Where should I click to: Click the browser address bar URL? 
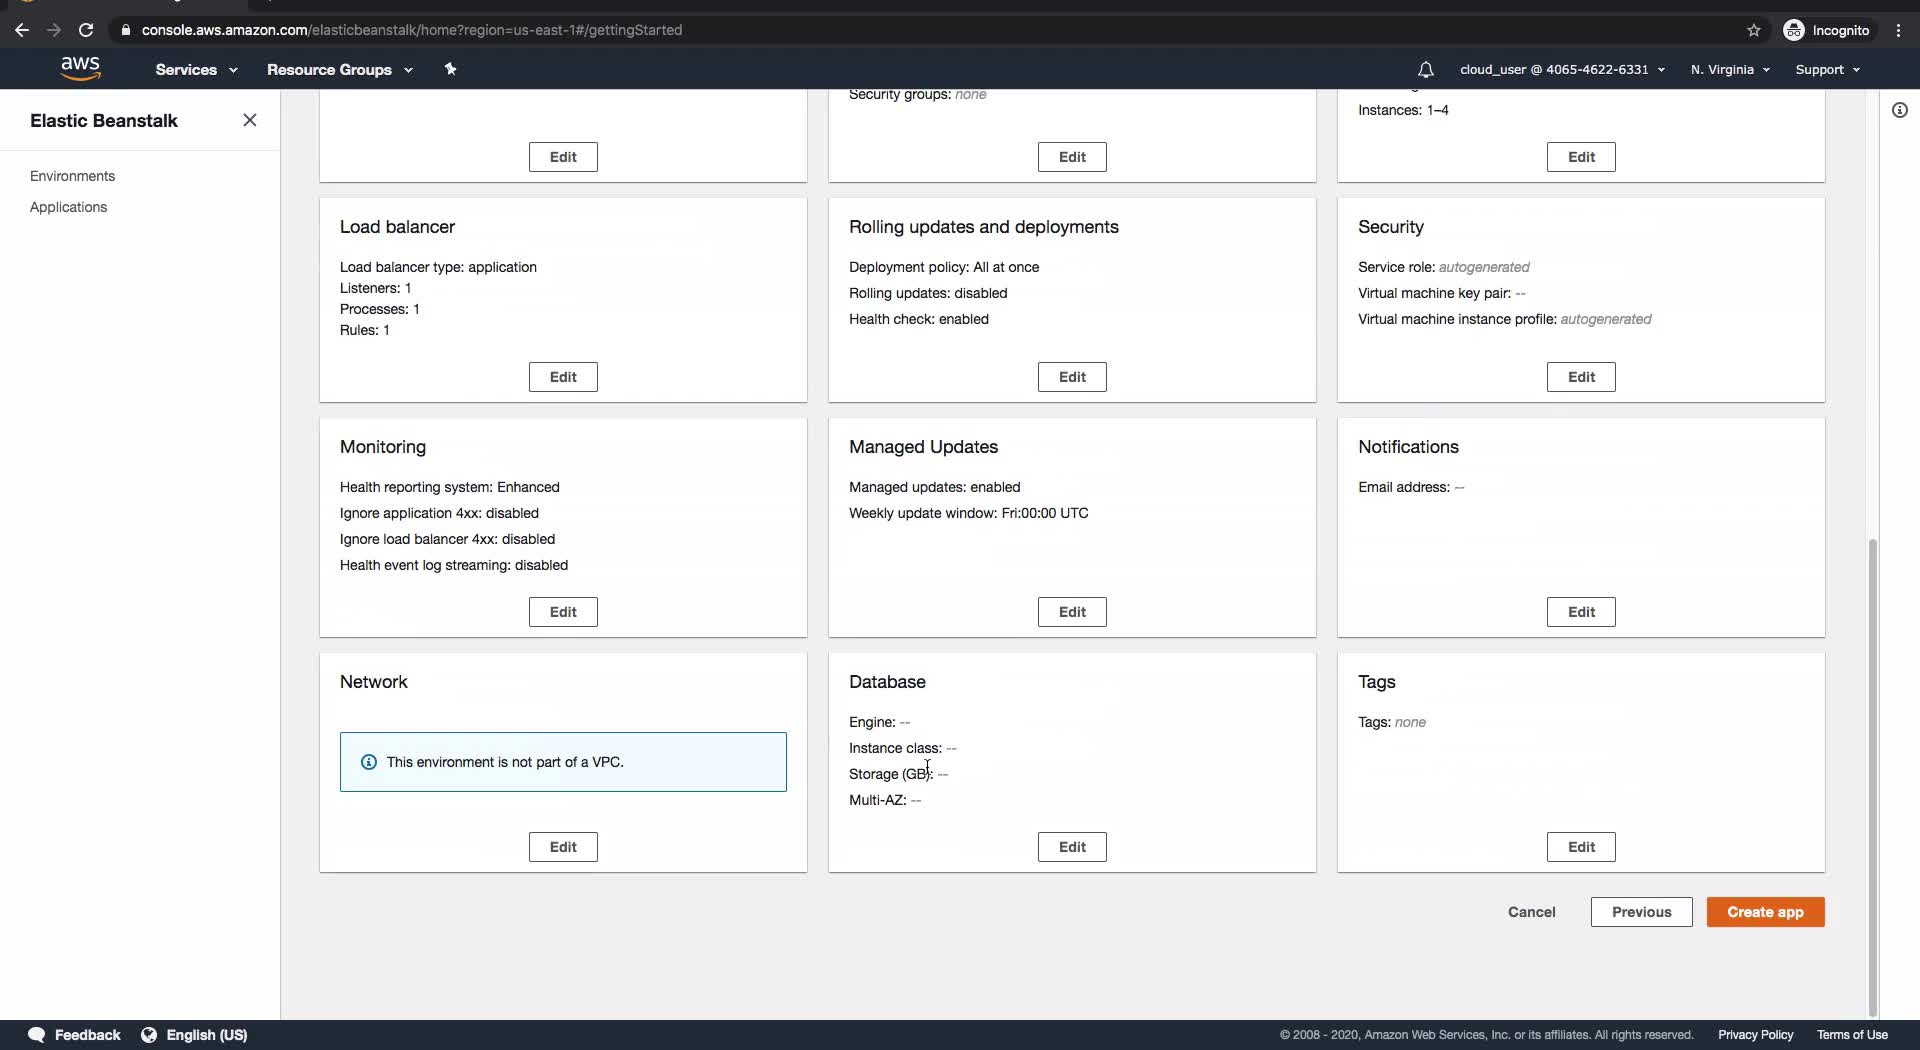(412, 30)
